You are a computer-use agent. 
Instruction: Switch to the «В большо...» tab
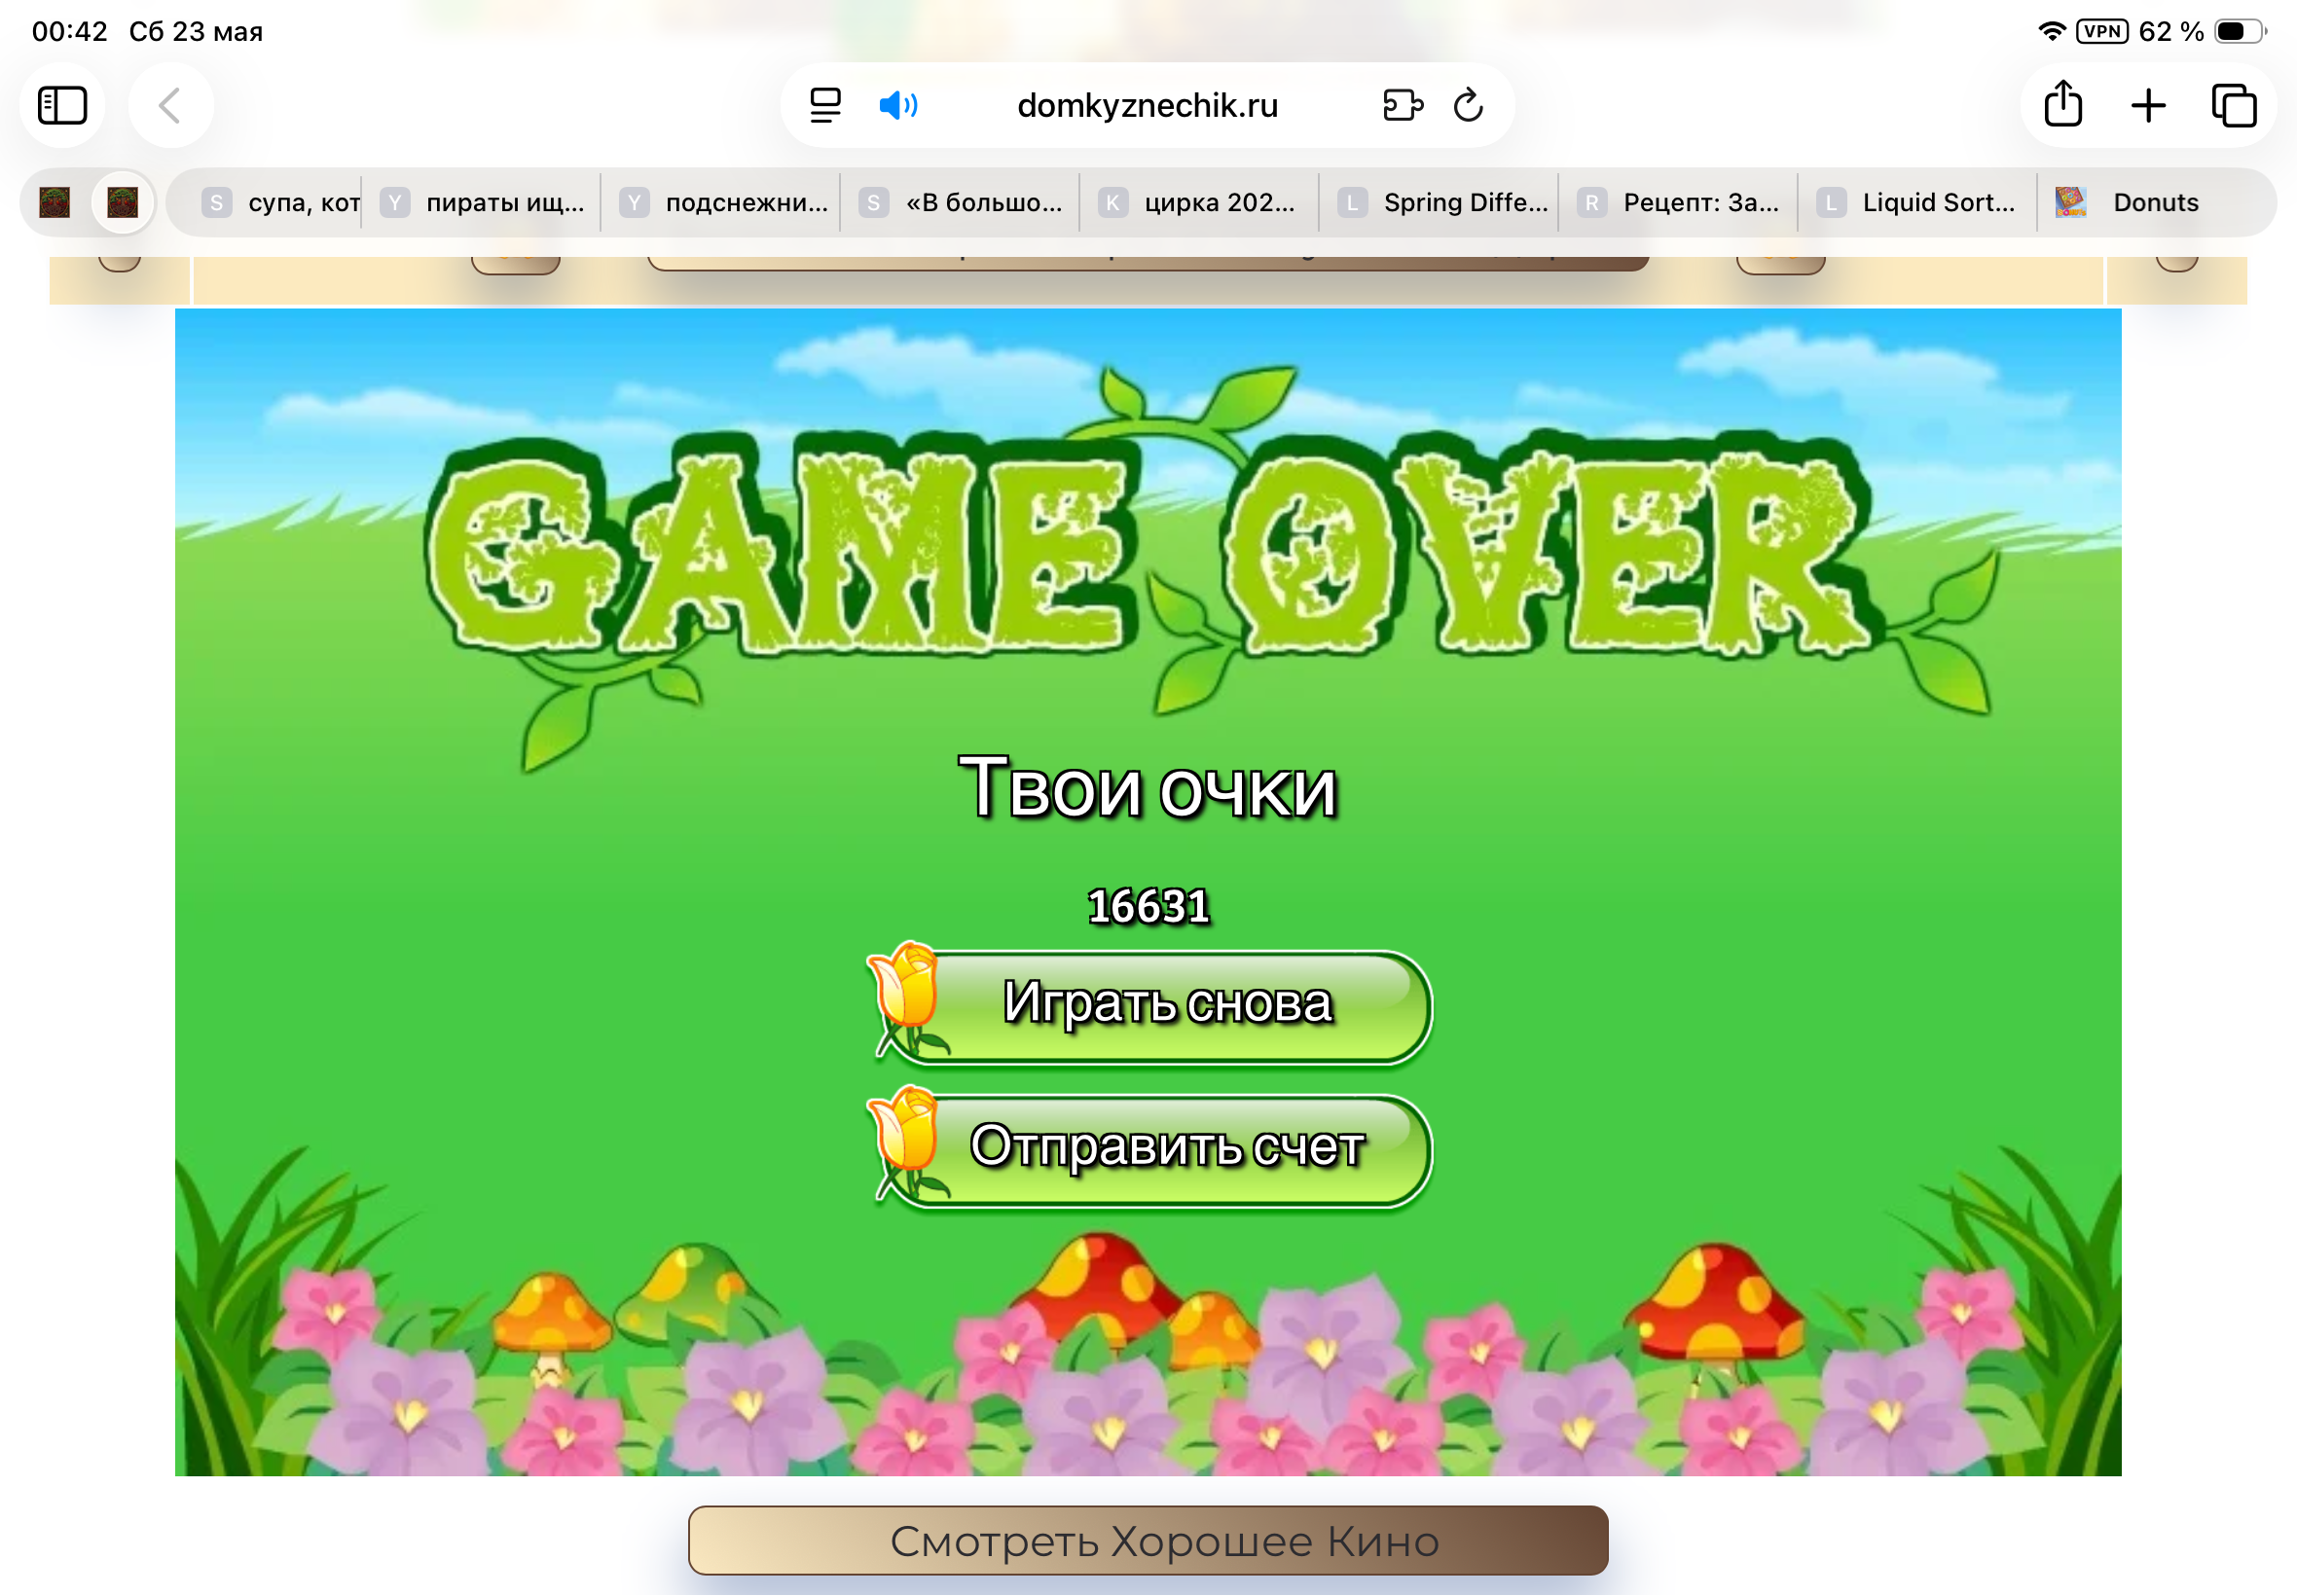[x=961, y=202]
